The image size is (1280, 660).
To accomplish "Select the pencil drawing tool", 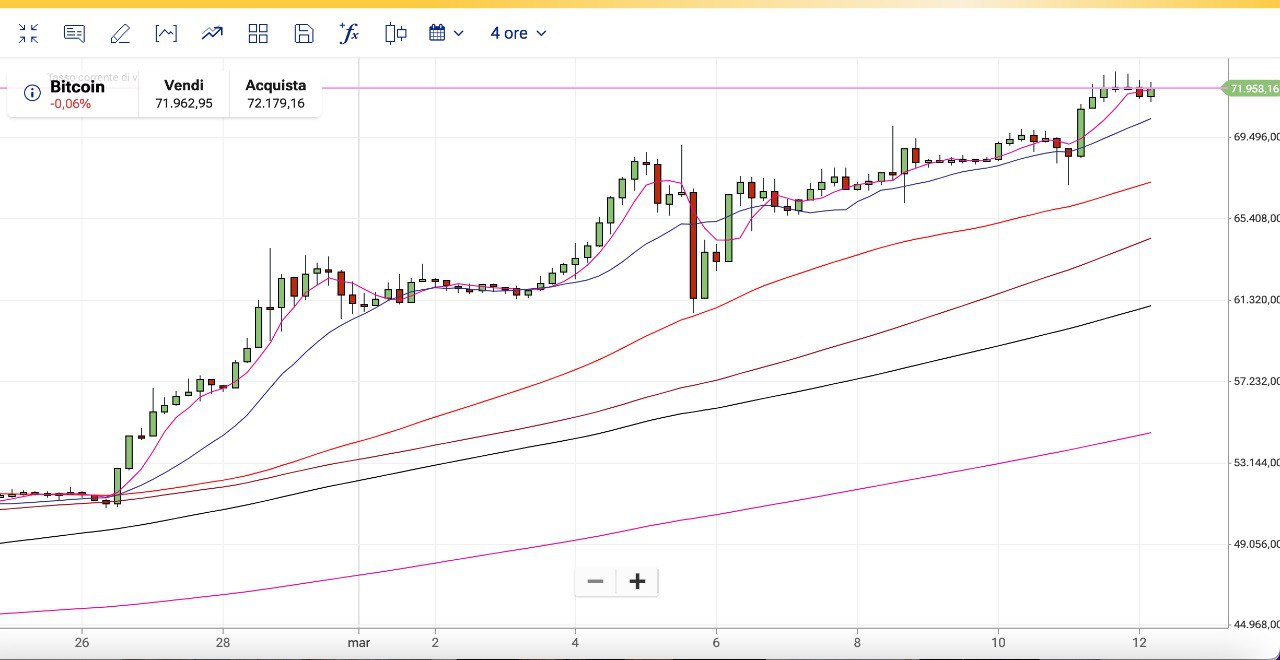I will [120, 34].
